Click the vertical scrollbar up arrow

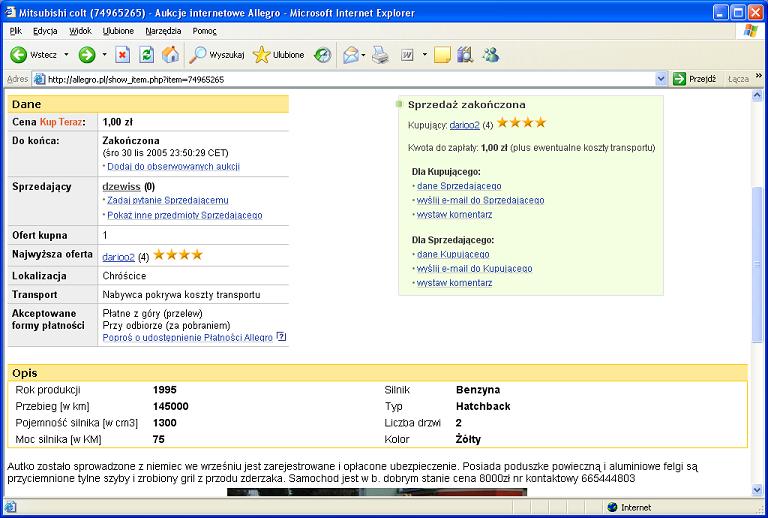click(757, 95)
